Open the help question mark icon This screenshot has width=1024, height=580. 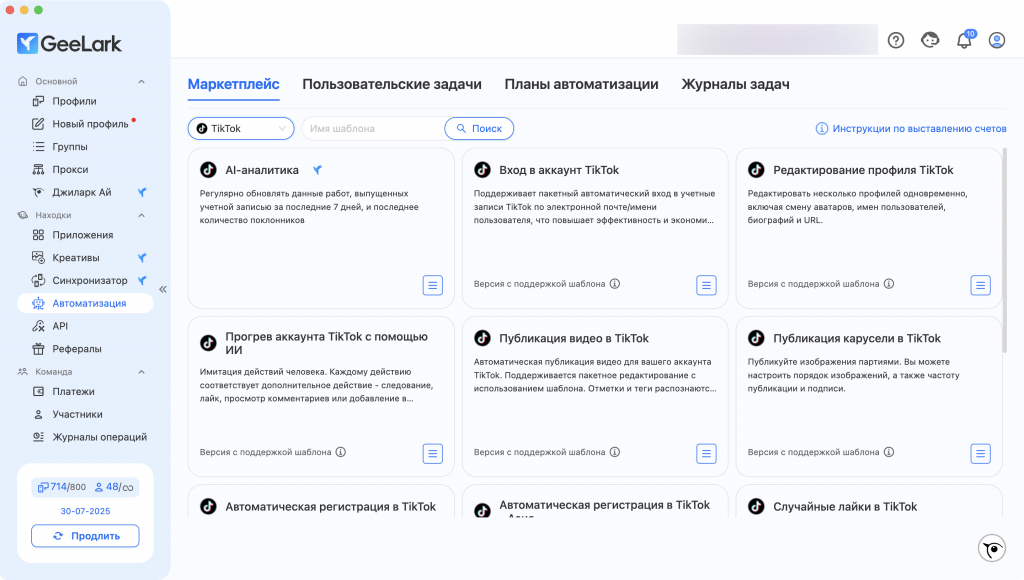[x=896, y=40]
